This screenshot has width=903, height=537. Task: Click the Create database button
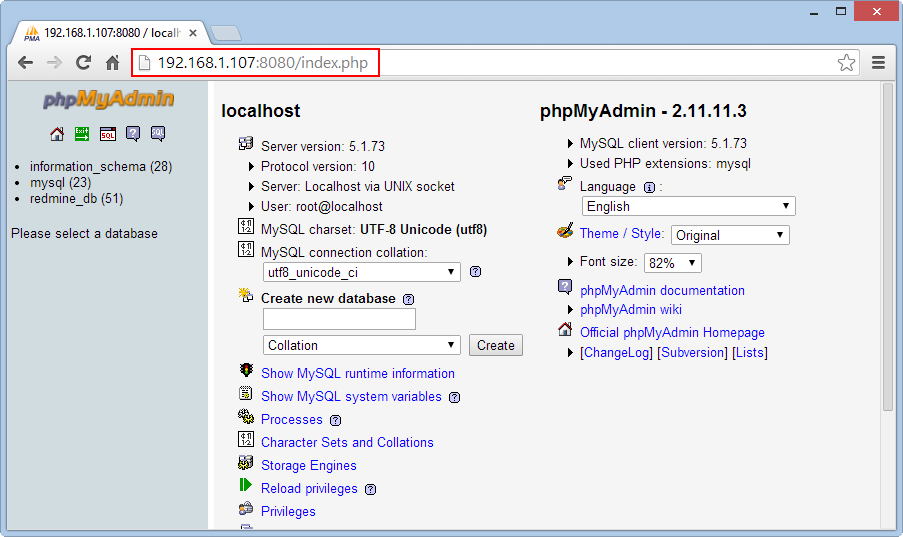pos(496,345)
